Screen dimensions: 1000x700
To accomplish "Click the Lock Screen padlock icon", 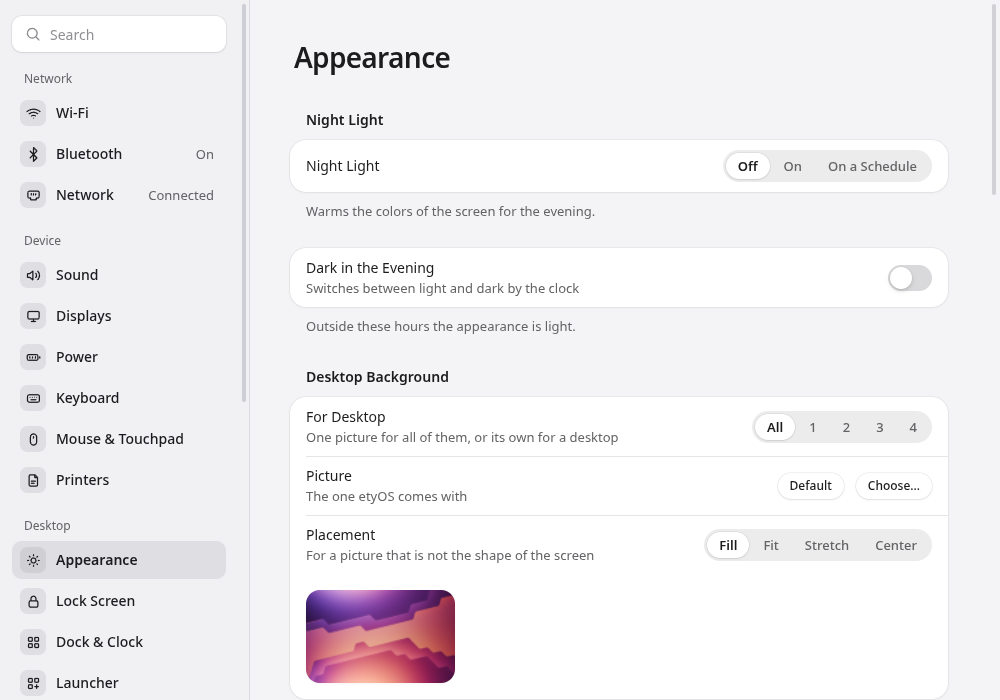I will coord(33,601).
